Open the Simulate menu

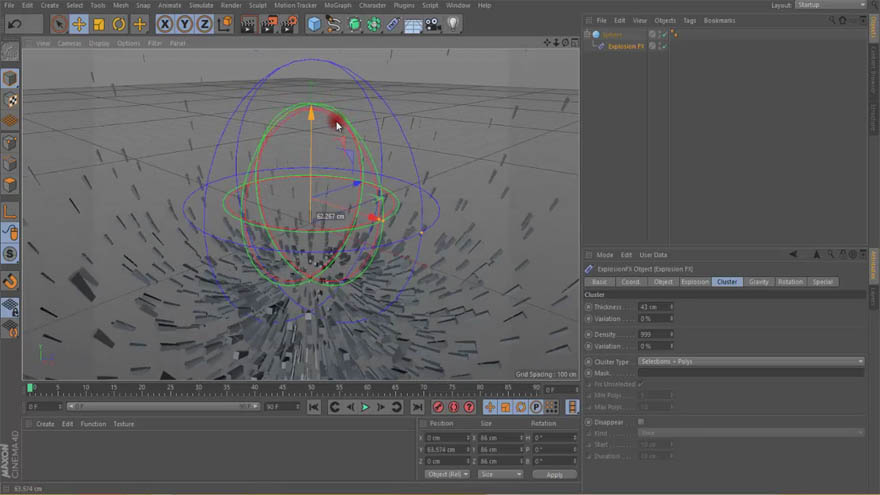tap(201, 5)
